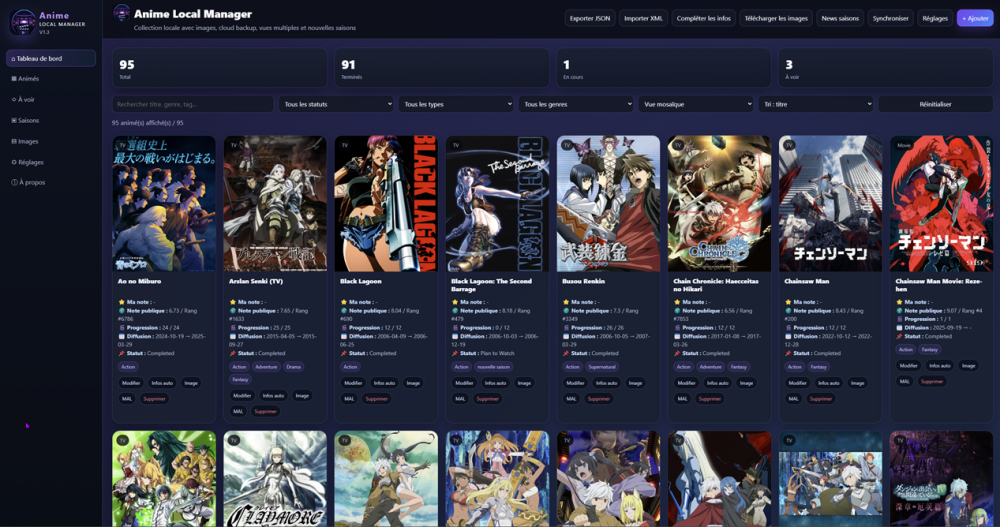This screenshot has height=527, width=1000.
Task: Open Réglages from the sidebar
Action: (x=51, y=162)
